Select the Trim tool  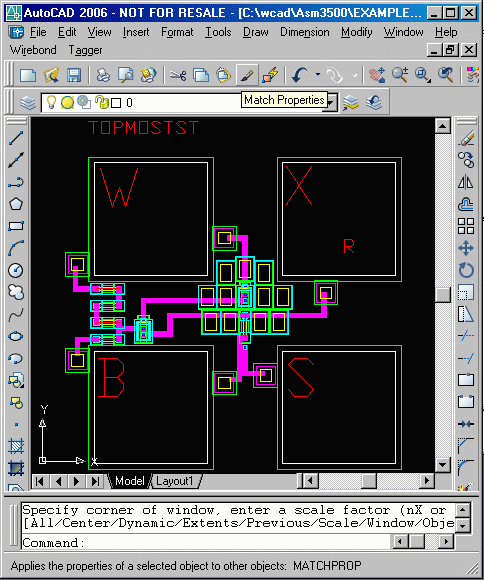466,336
